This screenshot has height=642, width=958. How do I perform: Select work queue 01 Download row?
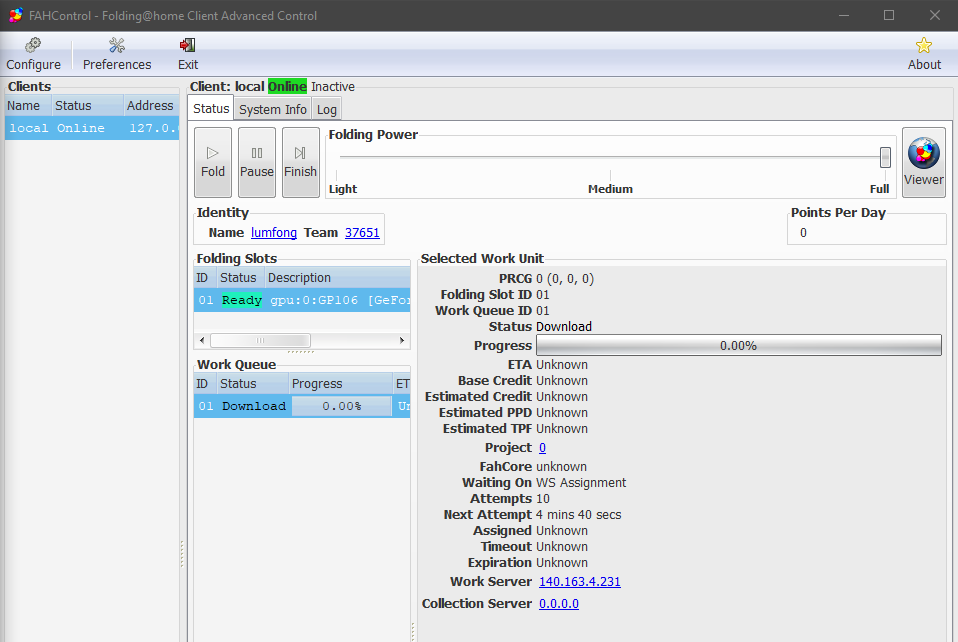click(302, 406)
